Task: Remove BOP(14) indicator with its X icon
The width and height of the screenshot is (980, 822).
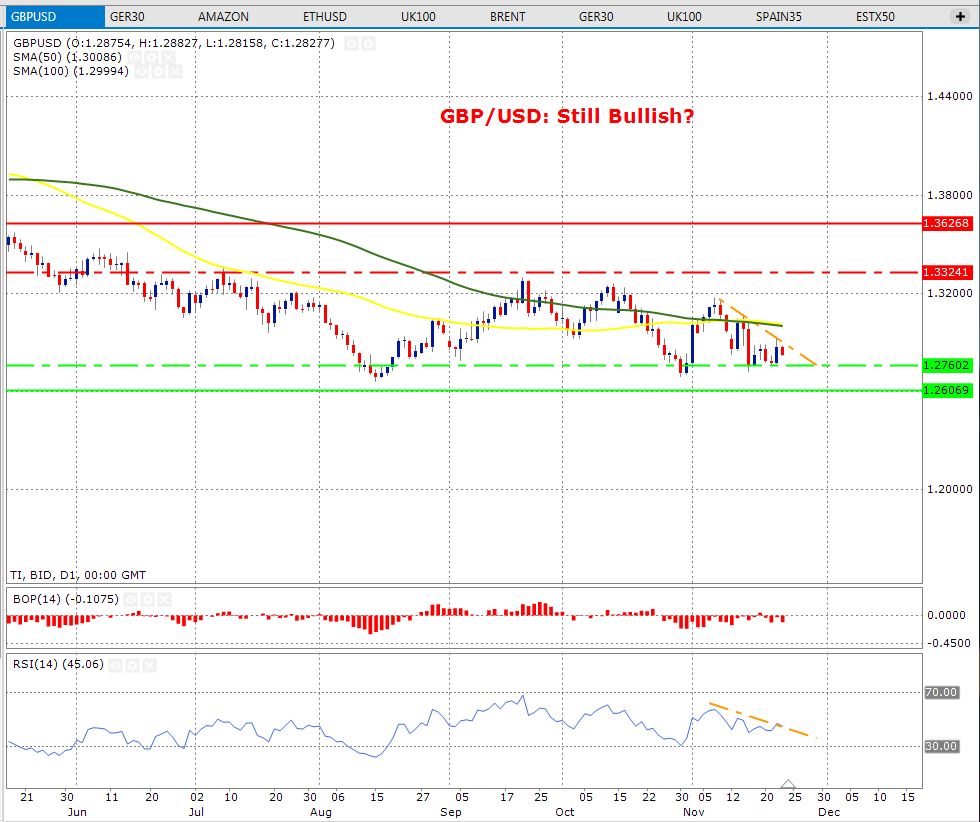Action: click(164, 599)
